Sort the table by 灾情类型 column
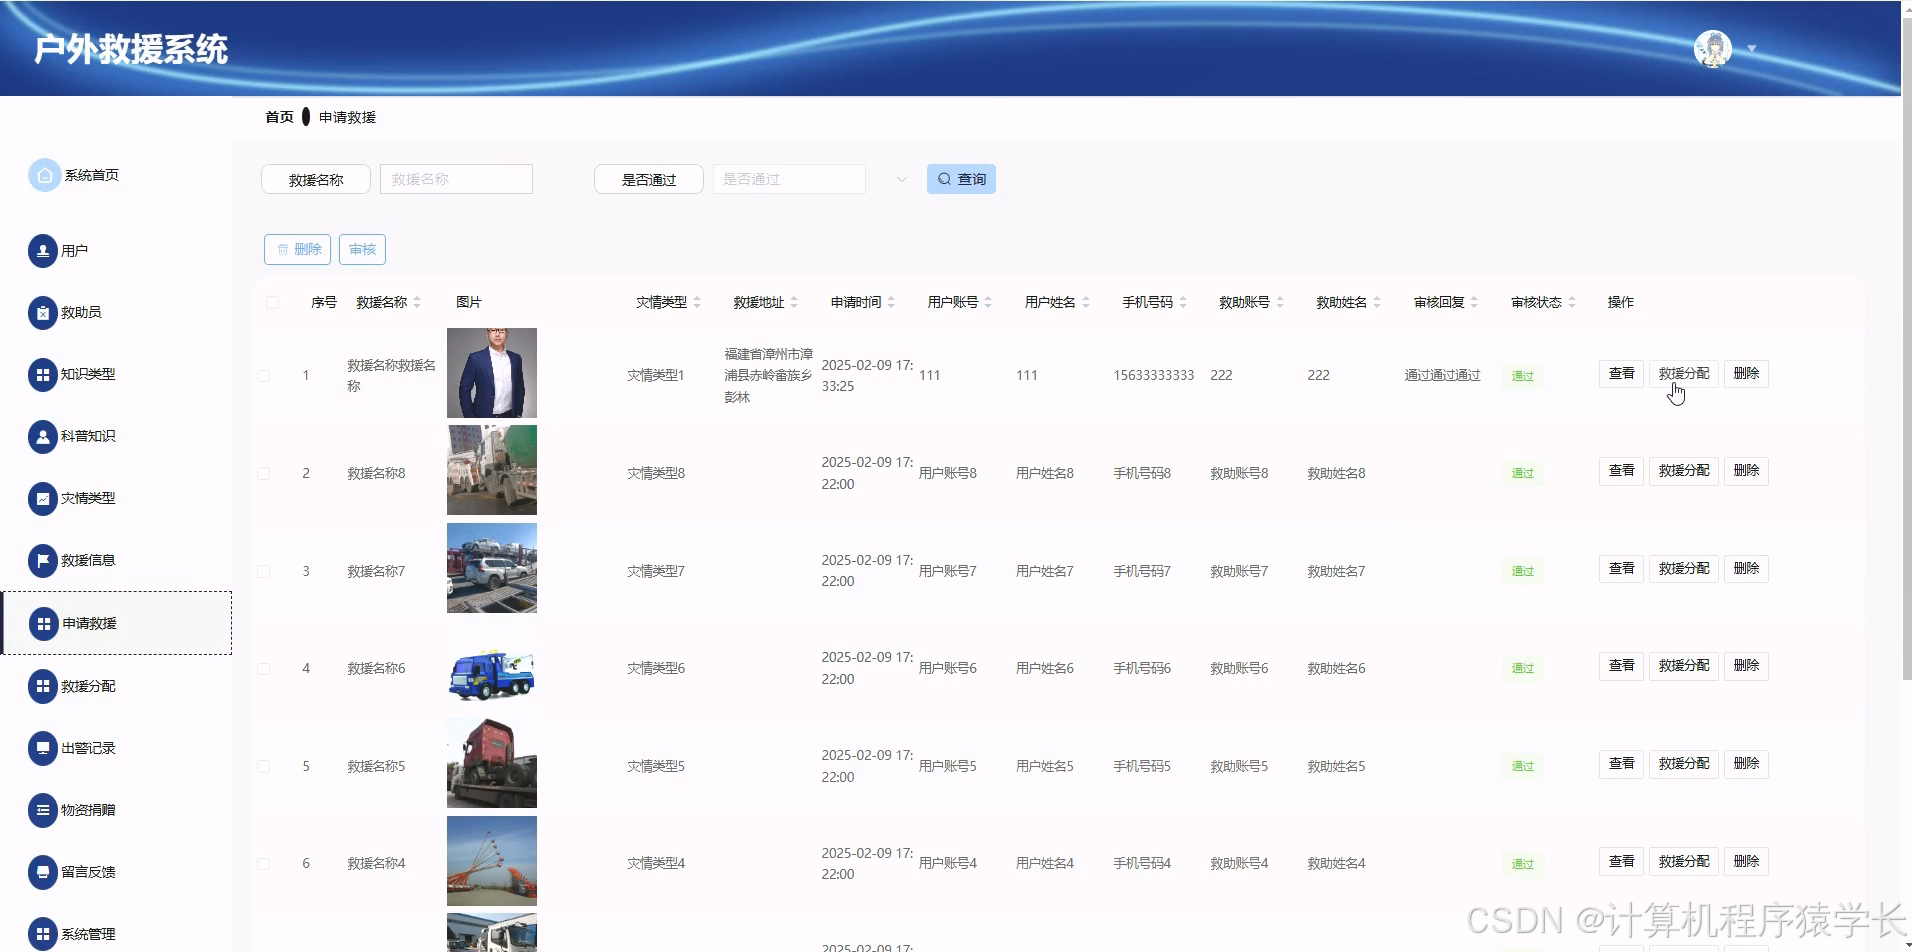1912x952 pixels. click(697, 302)
